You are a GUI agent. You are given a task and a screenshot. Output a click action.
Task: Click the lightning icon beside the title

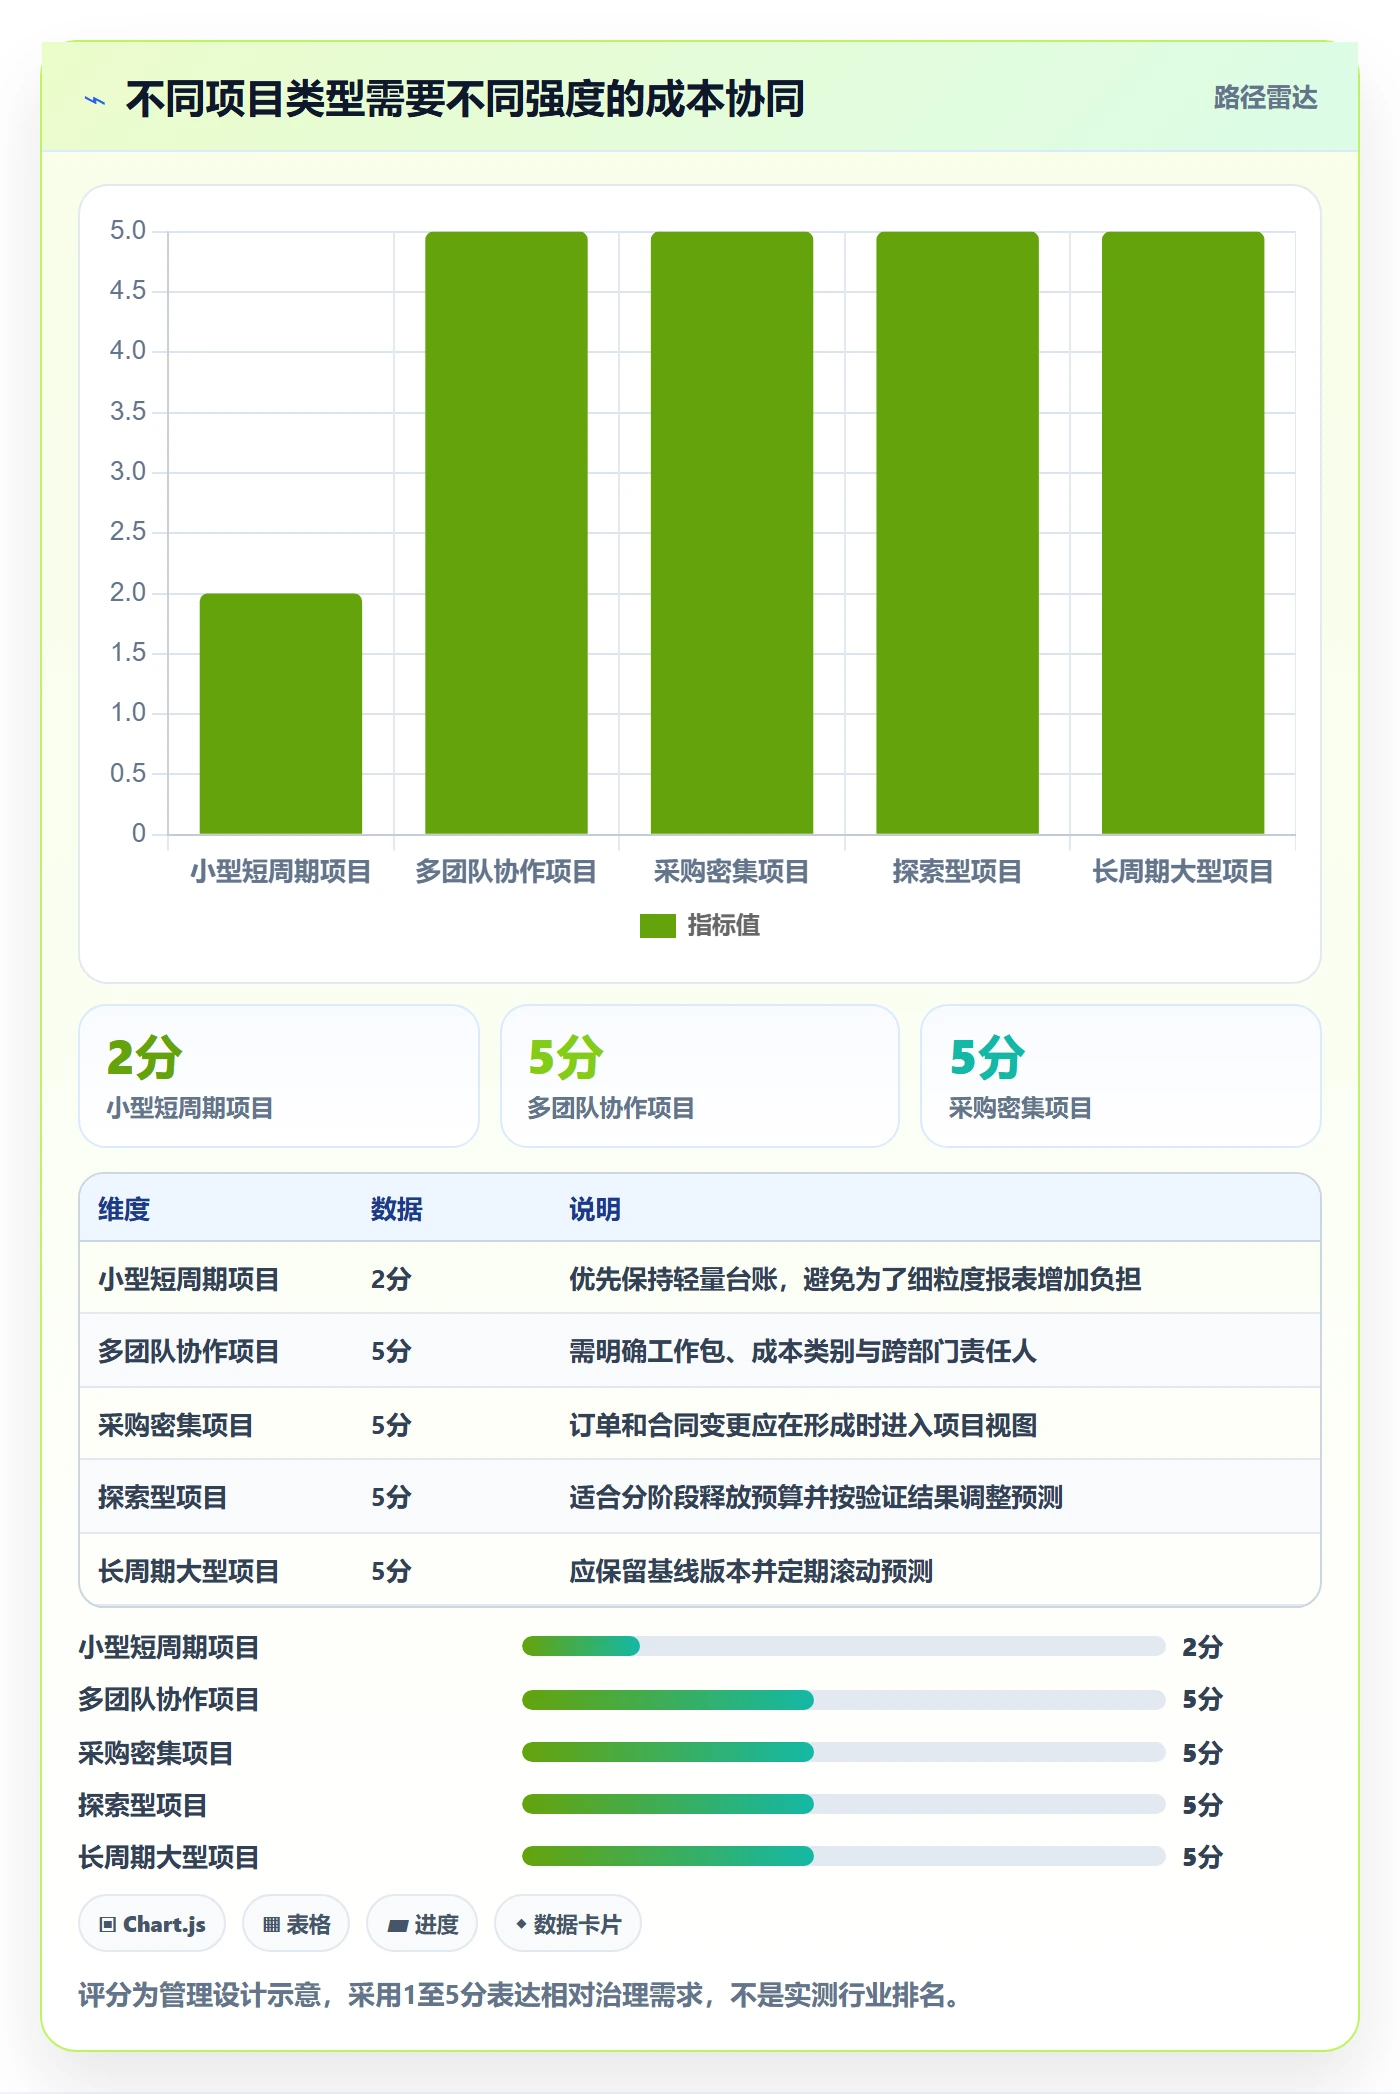95,100
